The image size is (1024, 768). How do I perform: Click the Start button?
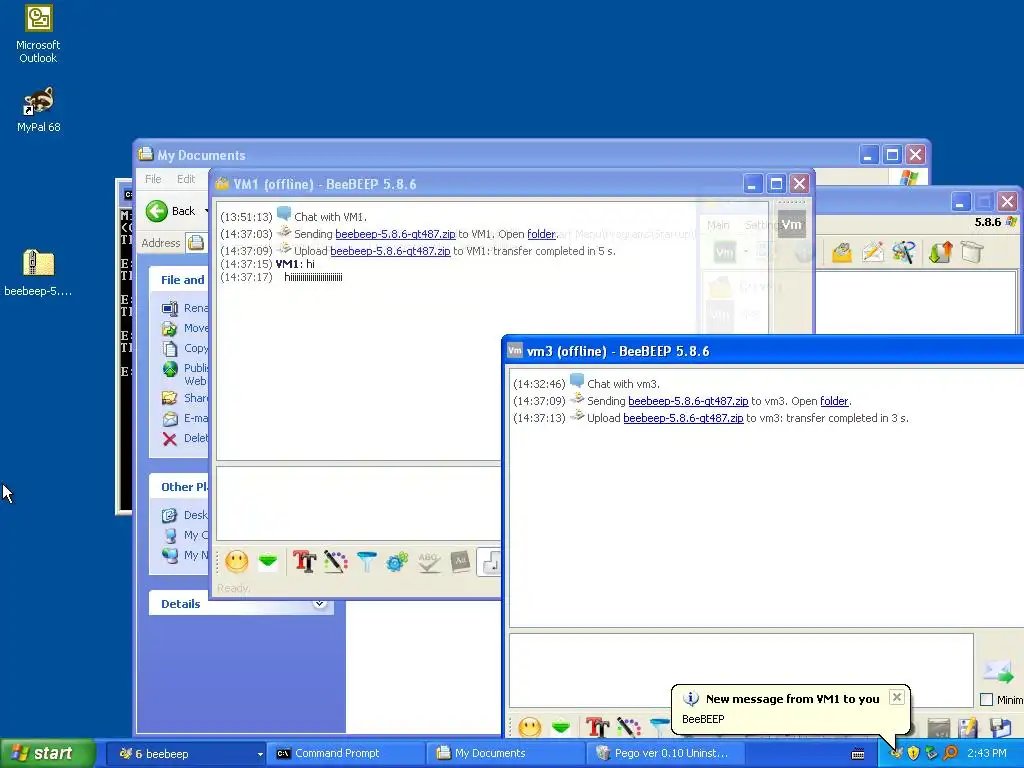point(48,754)
